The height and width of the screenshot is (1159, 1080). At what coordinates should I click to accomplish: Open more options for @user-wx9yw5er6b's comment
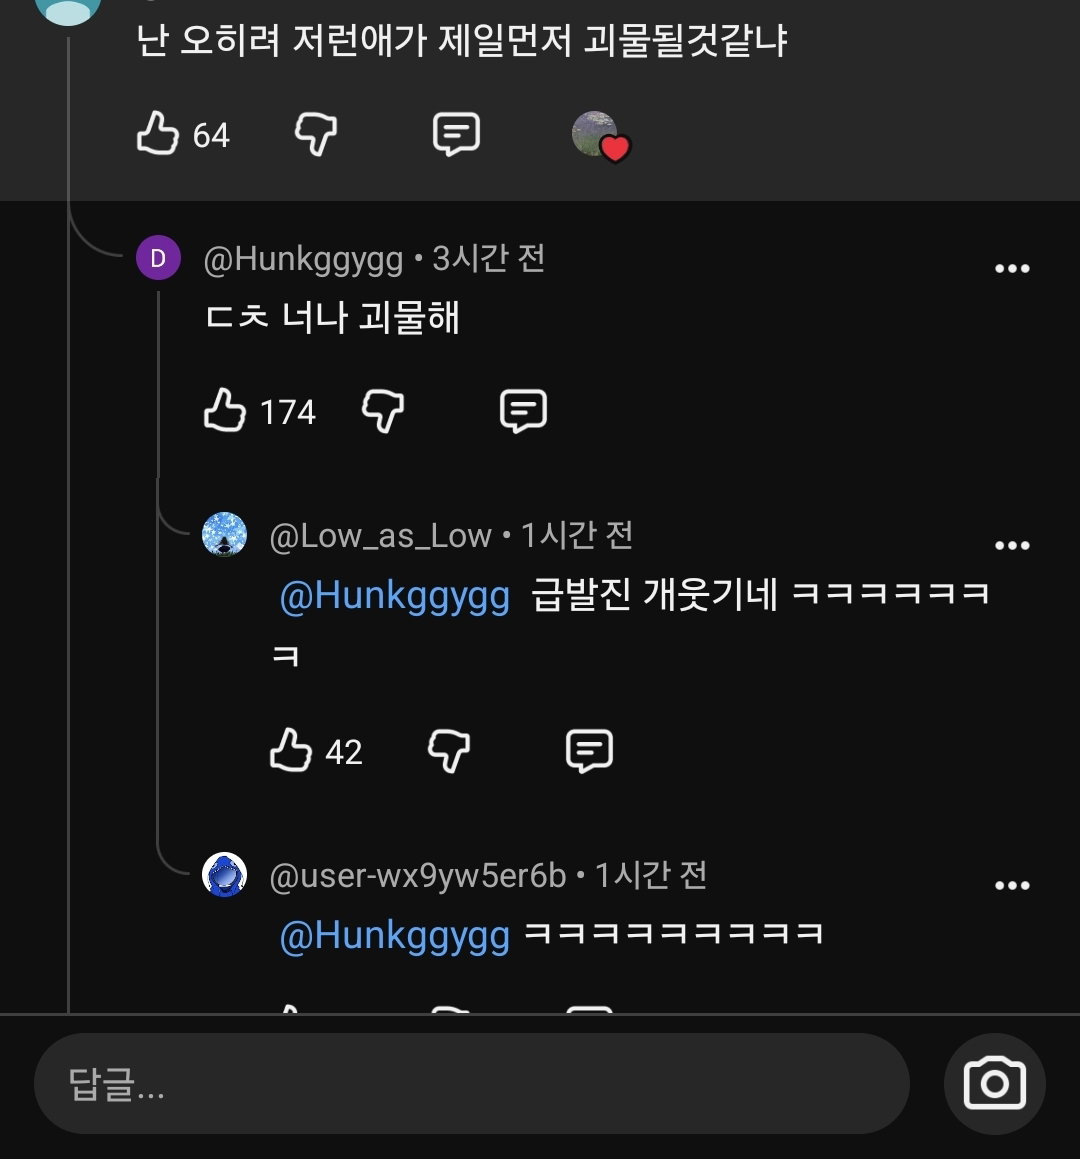click(x=1012, y=886)
